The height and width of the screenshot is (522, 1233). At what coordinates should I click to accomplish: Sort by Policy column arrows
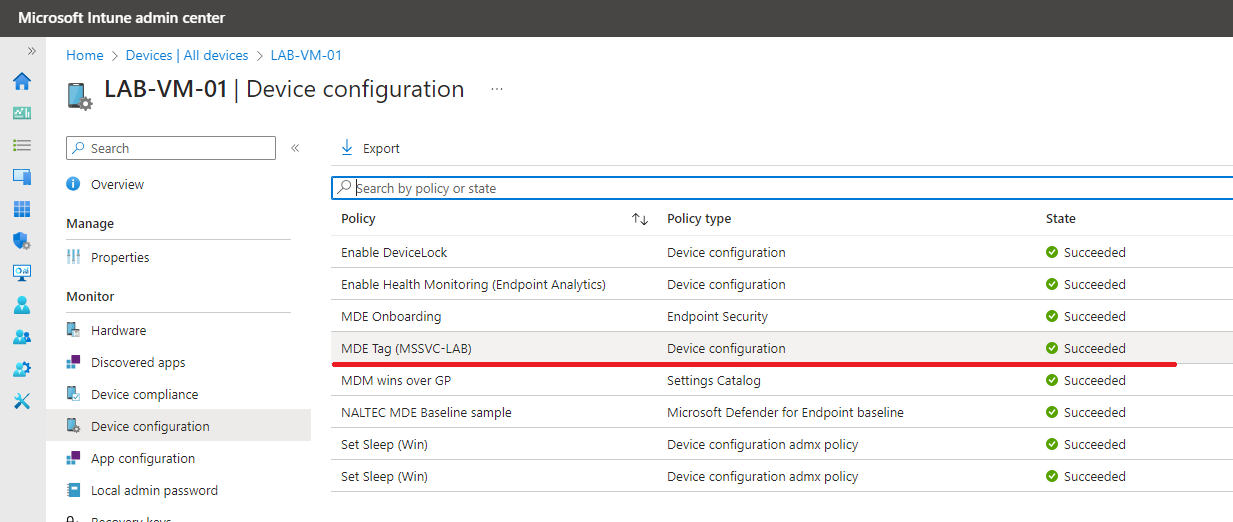(x=640, y=219)
